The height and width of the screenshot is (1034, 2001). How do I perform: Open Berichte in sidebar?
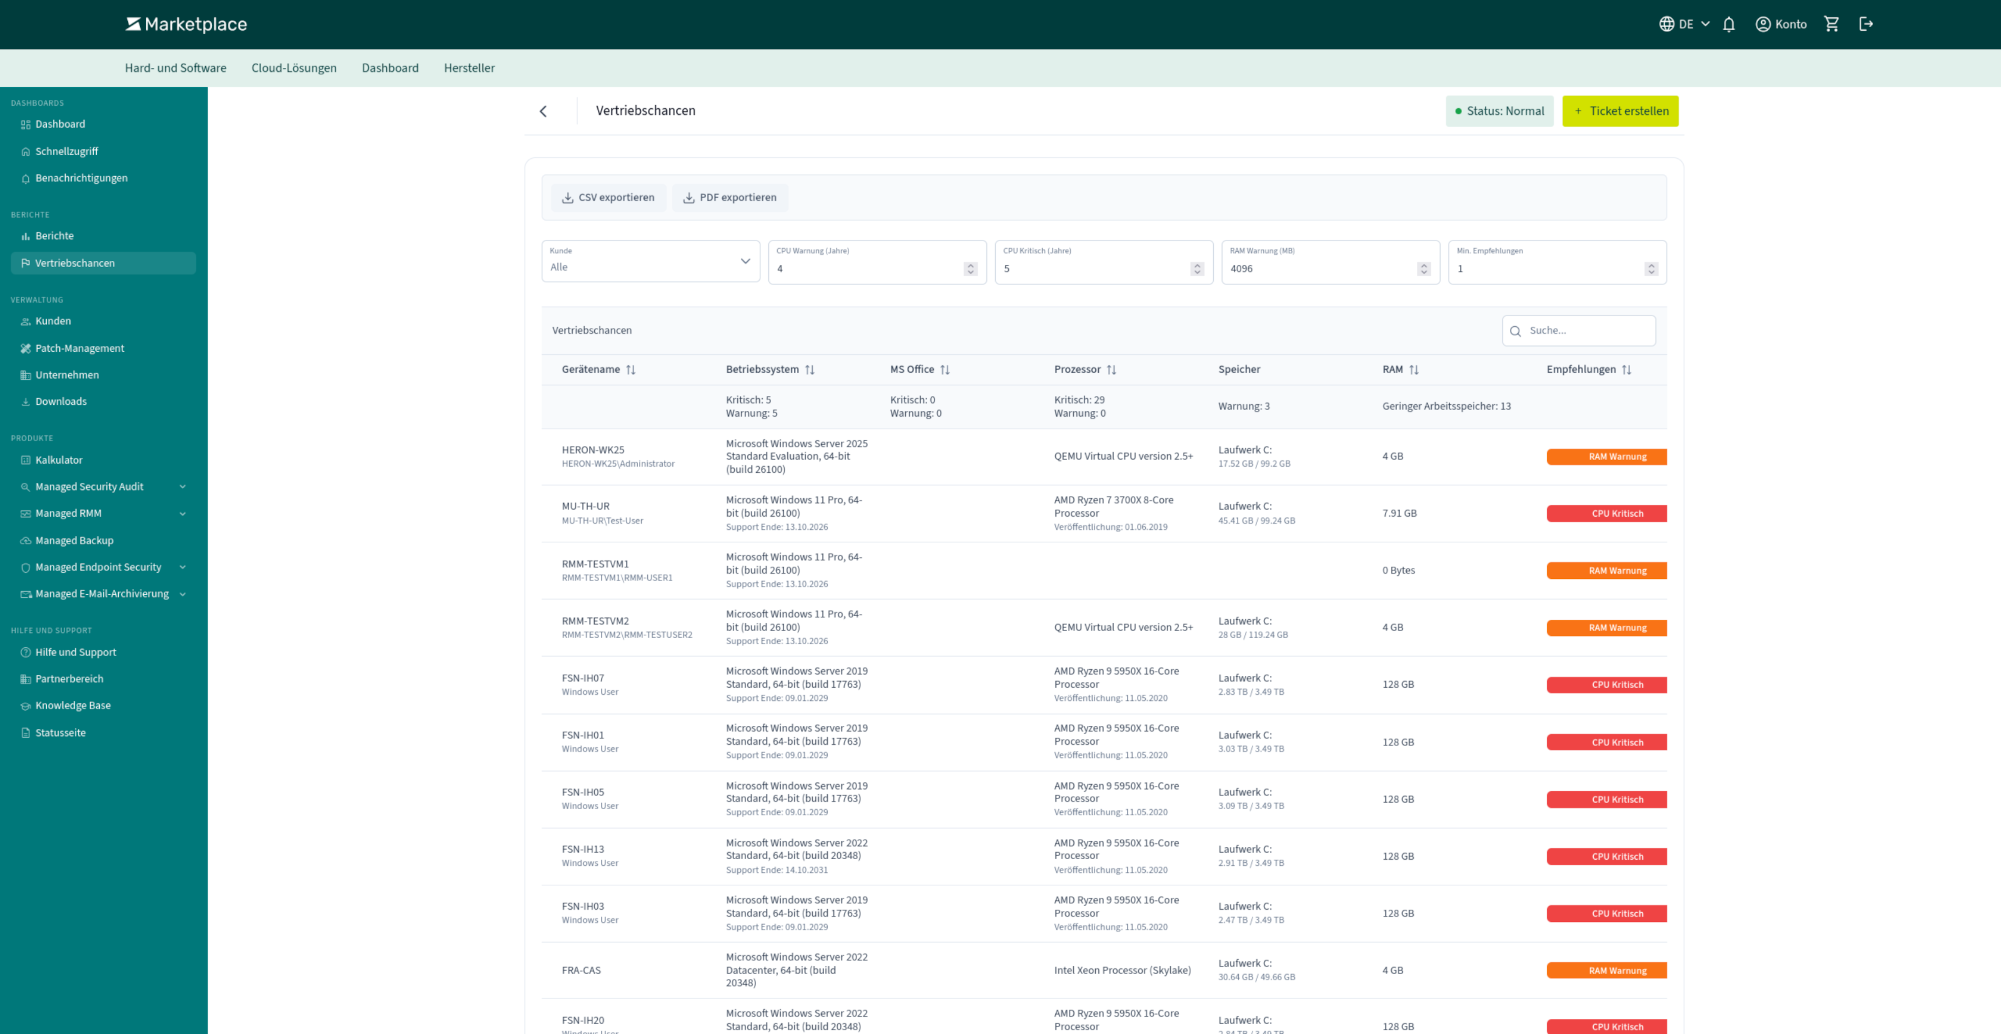(103, 236)
